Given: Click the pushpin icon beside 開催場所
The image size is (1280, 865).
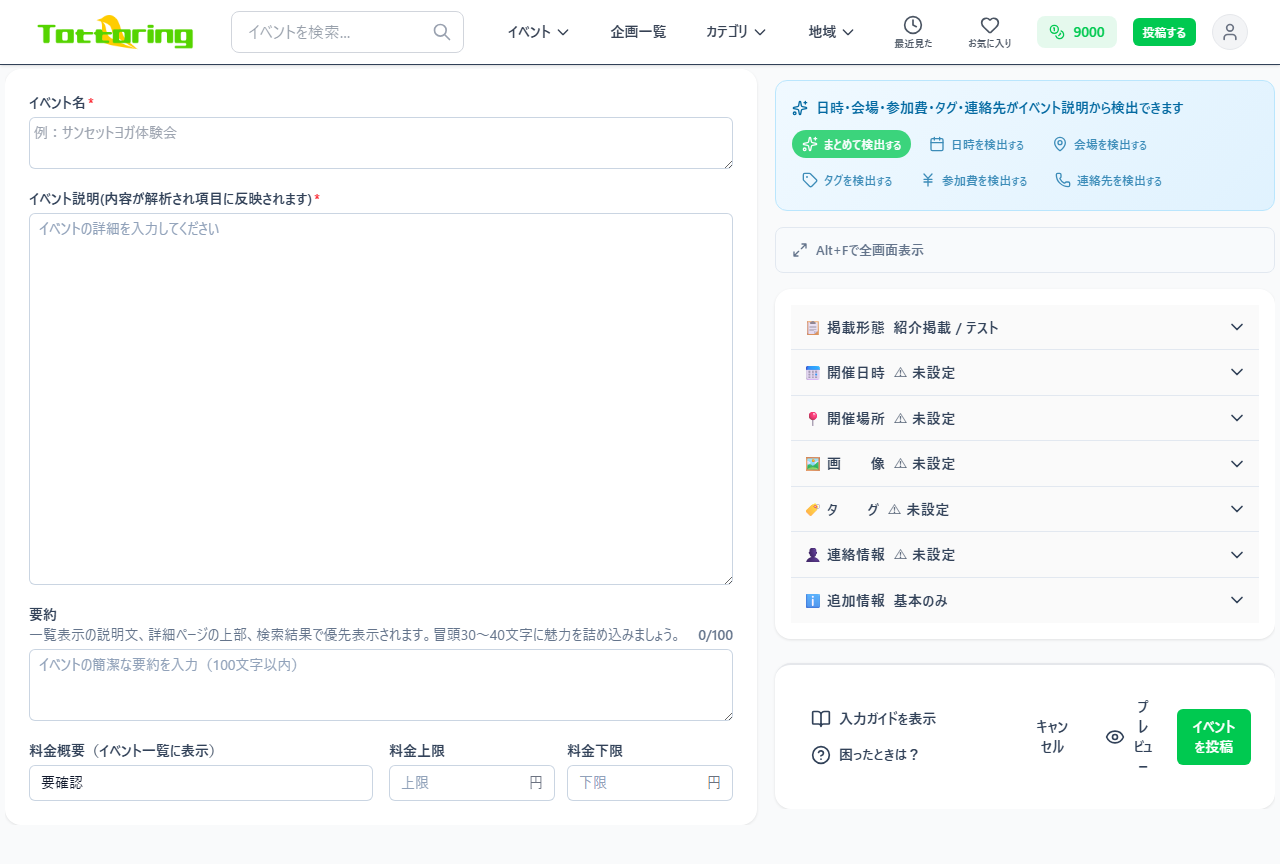Looking at the screenshot, I should [x=812, y=418].
